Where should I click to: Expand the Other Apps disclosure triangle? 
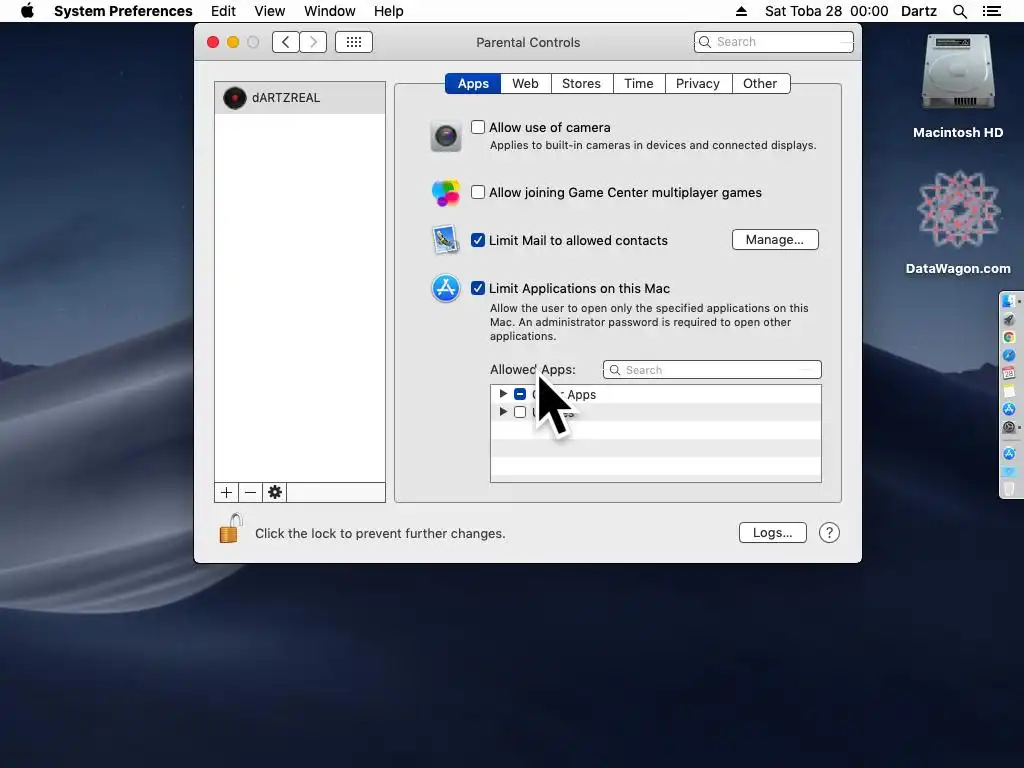click(x=503, y=394)
